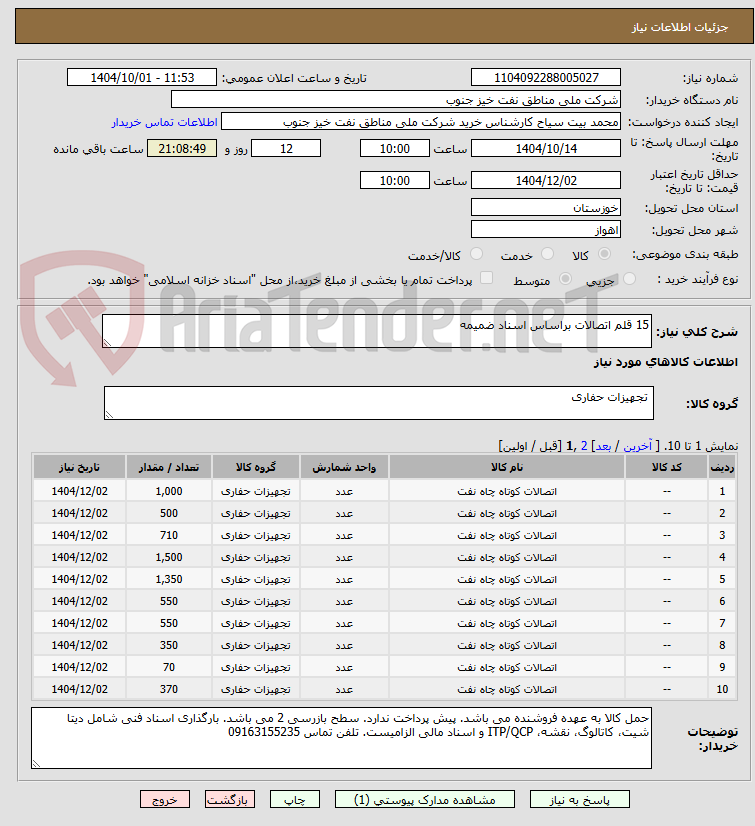Screen dimensions: 755x826
Task: Go to page 2 of results
Action: [584, 446]
